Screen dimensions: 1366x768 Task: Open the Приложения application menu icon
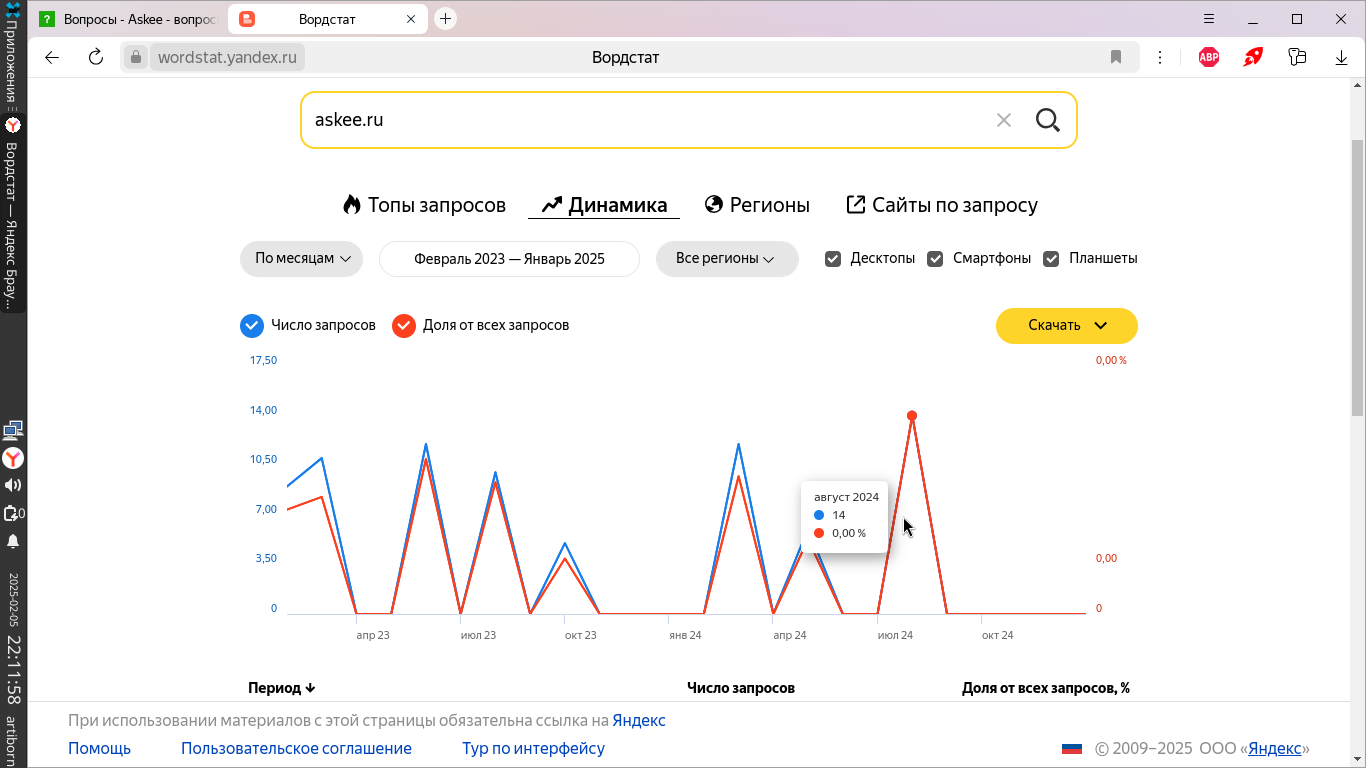[x=13, y=10]
